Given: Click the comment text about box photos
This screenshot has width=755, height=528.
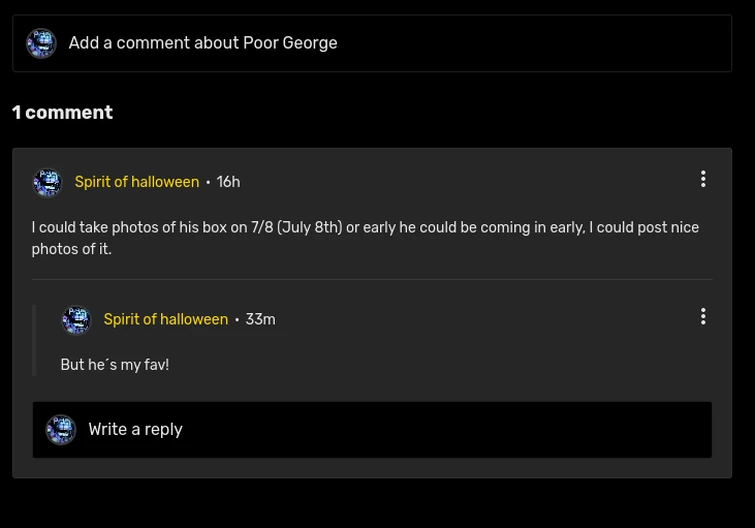Looking at the screenshot, I should (365, 238).
